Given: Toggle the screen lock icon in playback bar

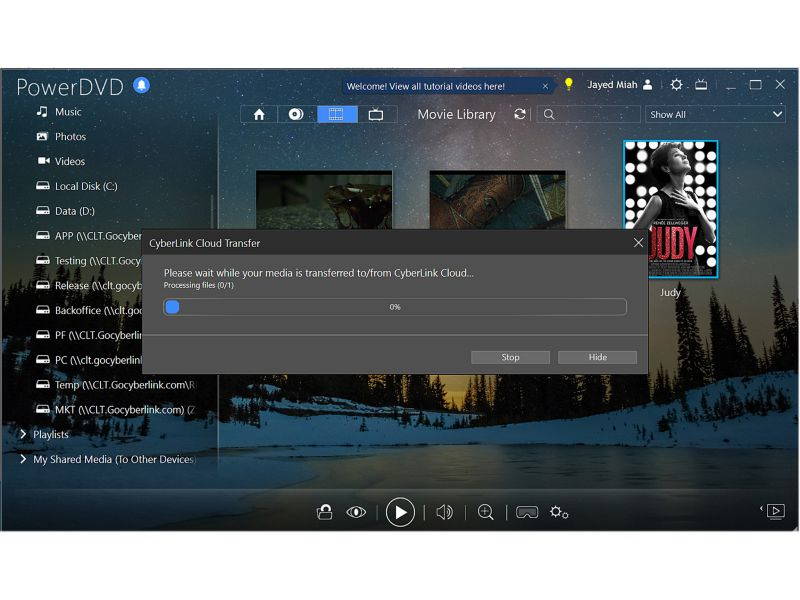Looking at the screenshot, I should click(324, 512).
